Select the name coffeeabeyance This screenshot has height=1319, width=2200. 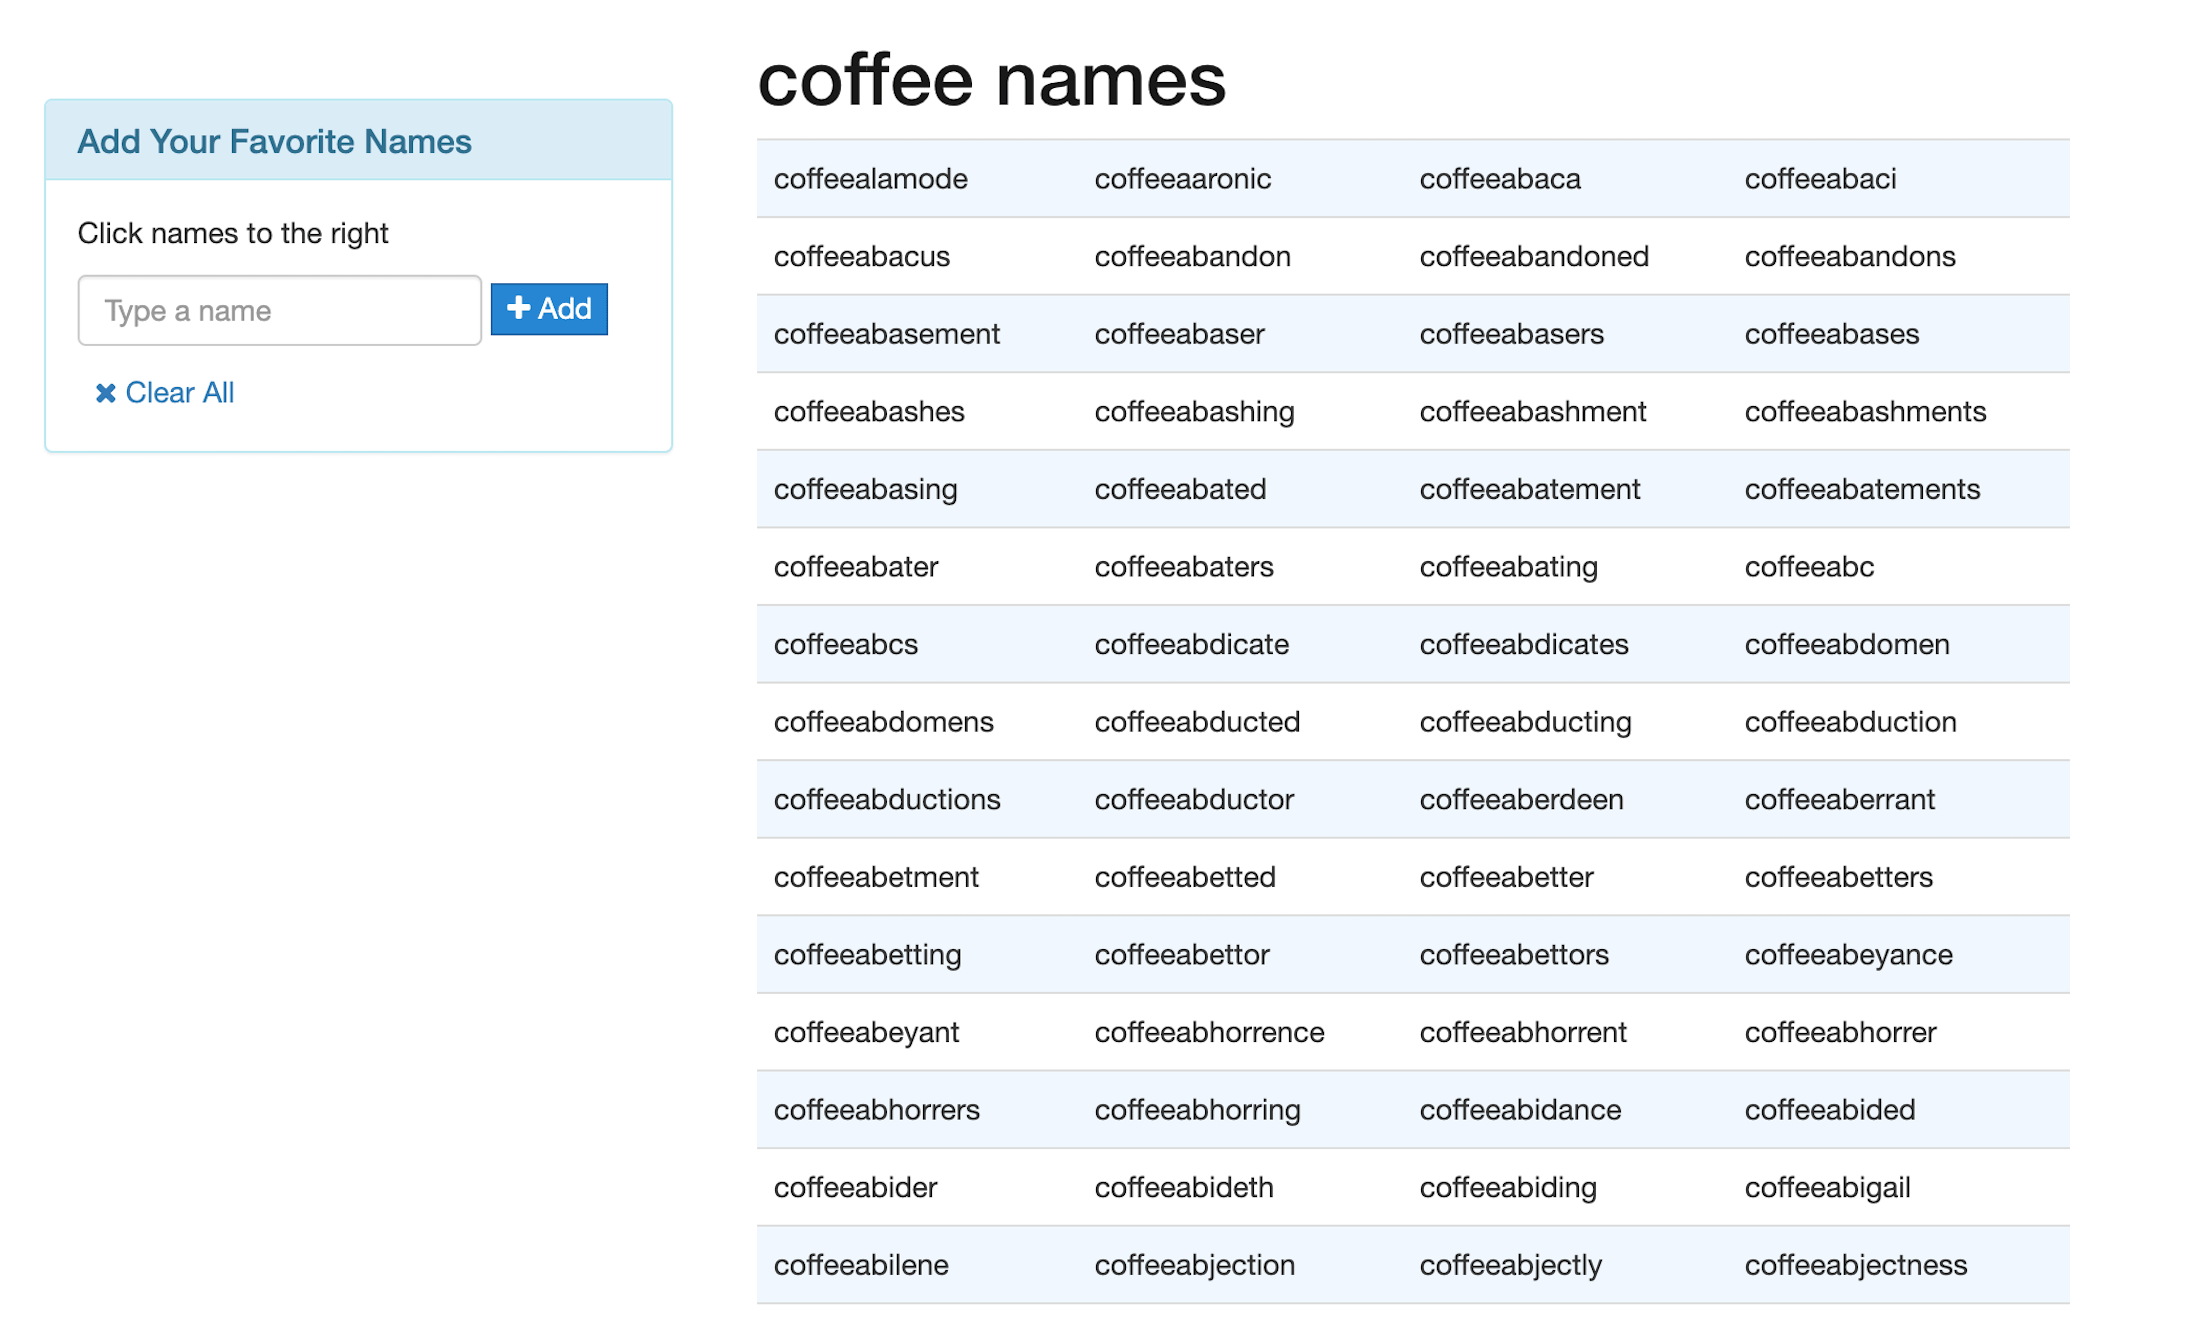coord(1849,954)
